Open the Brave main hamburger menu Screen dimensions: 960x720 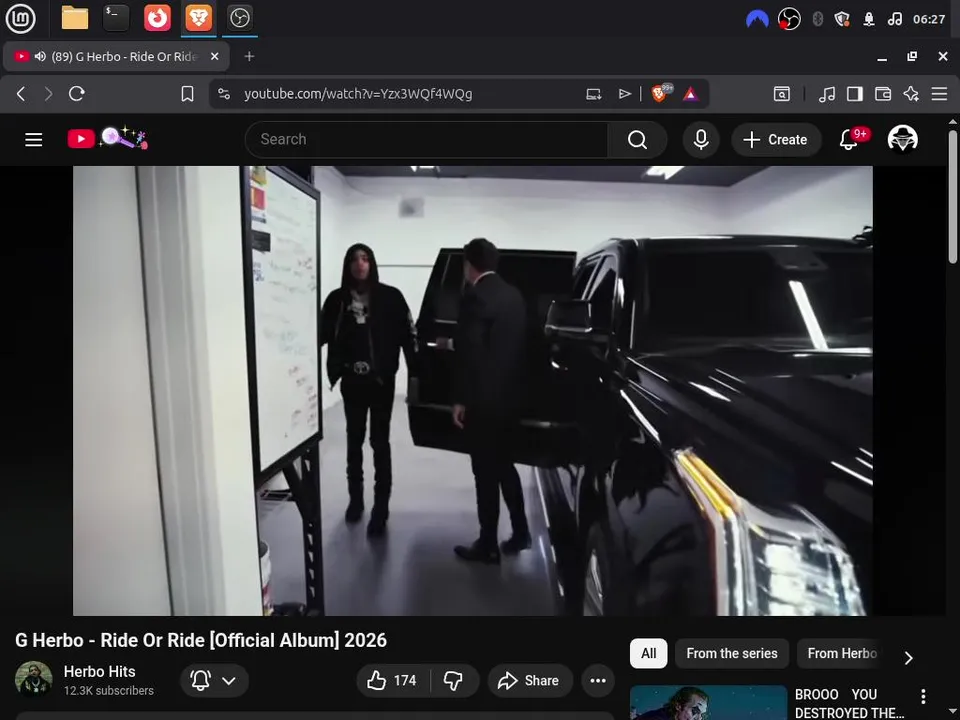(939, 94)
